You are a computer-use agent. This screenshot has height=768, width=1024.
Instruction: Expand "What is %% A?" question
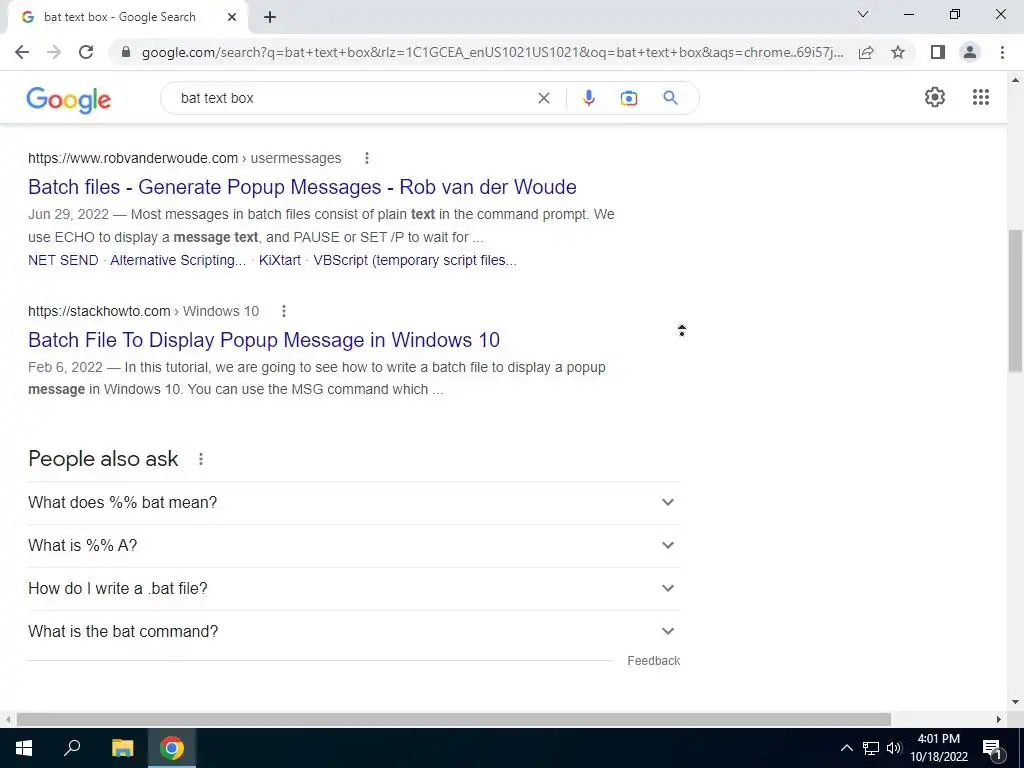(x=354, y=545)
